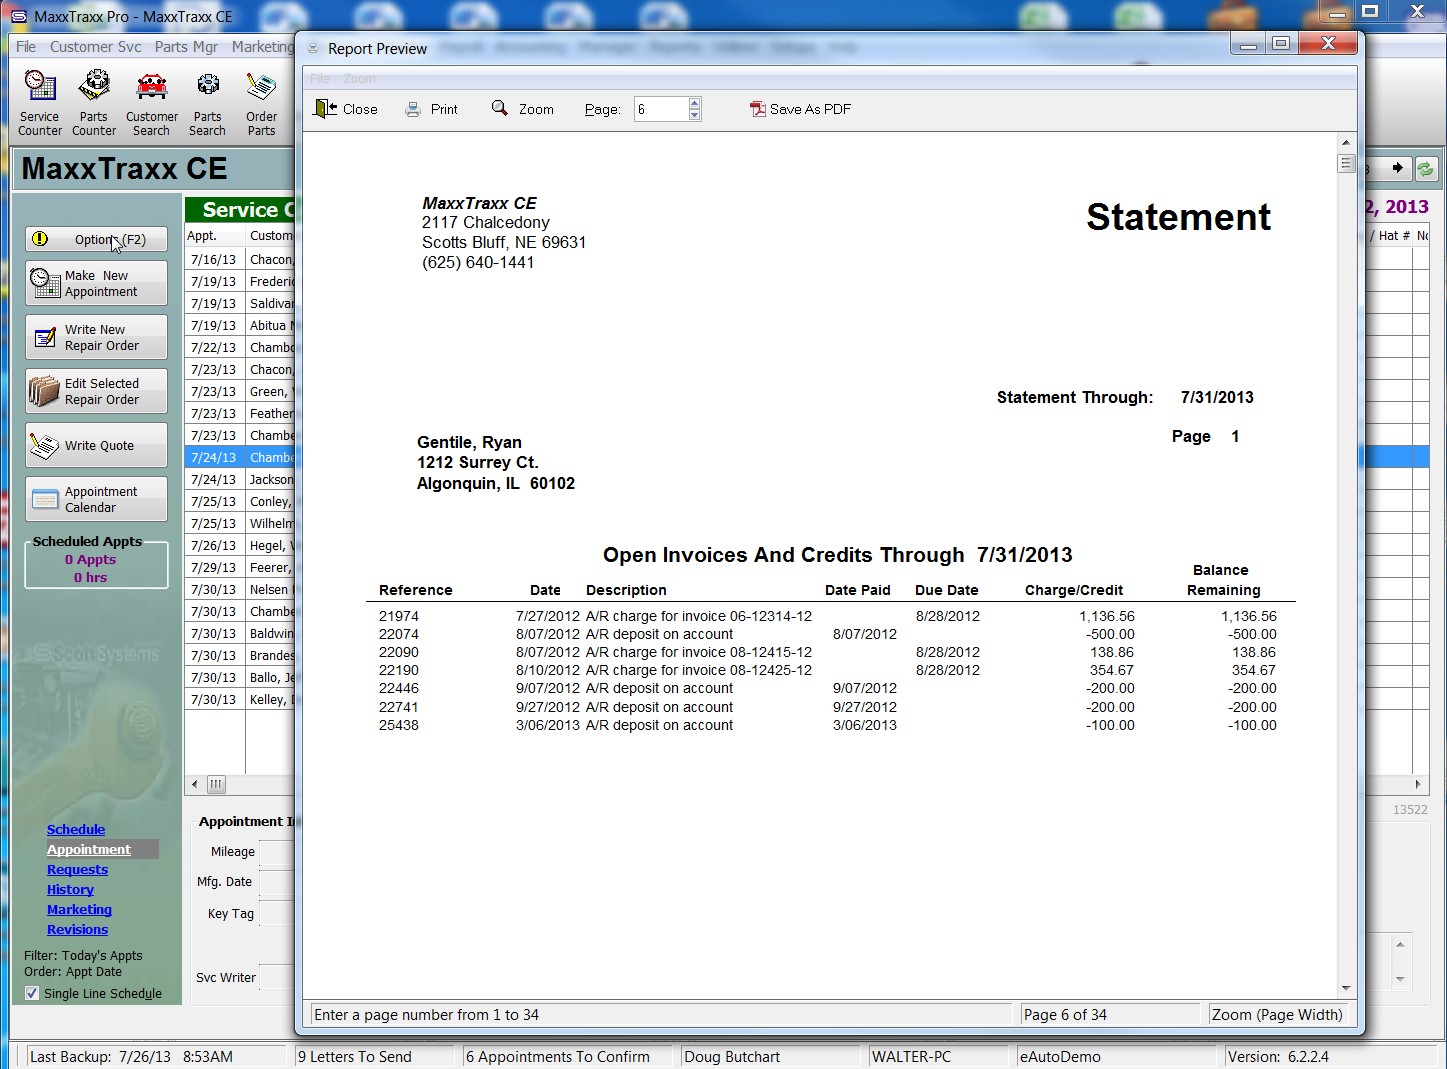
Task: Open the Parts Mgr menu
Action: [186, 47]
